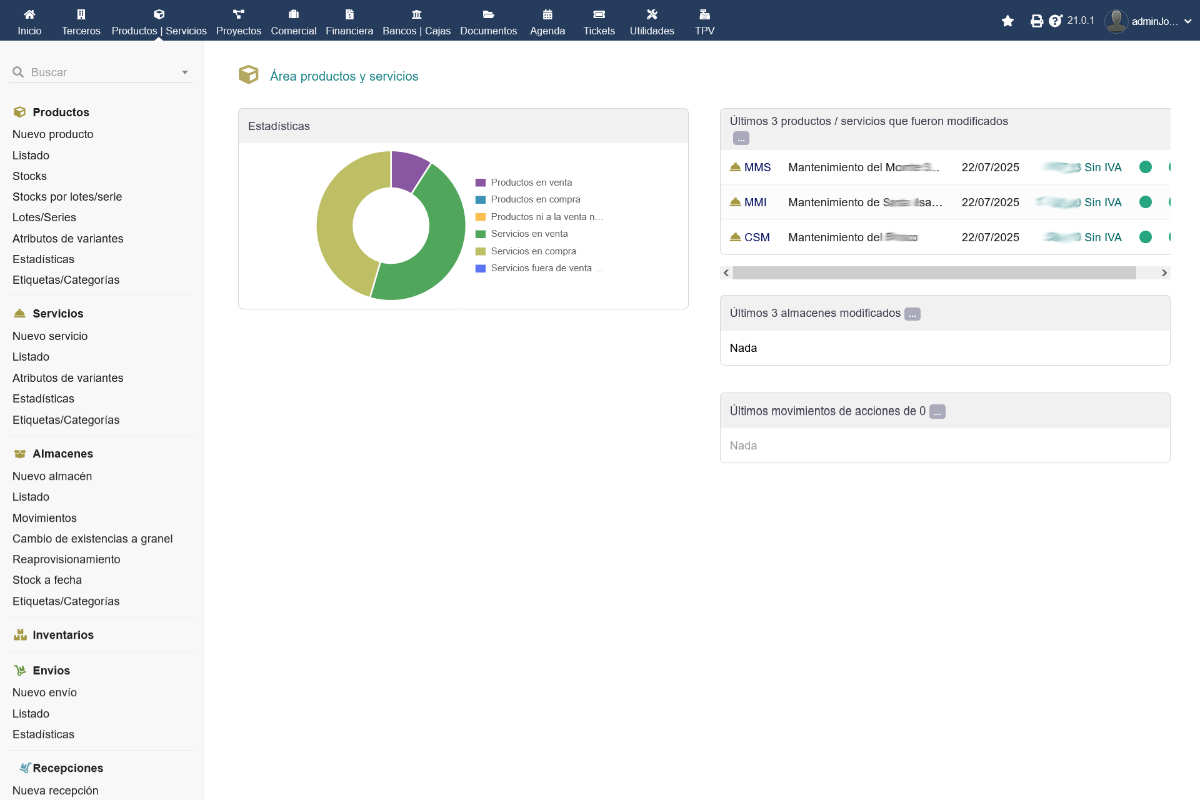This screenshot has width=1200, height=800.
Task: Open the MMS service link
Action: click(x=757, y=167)
